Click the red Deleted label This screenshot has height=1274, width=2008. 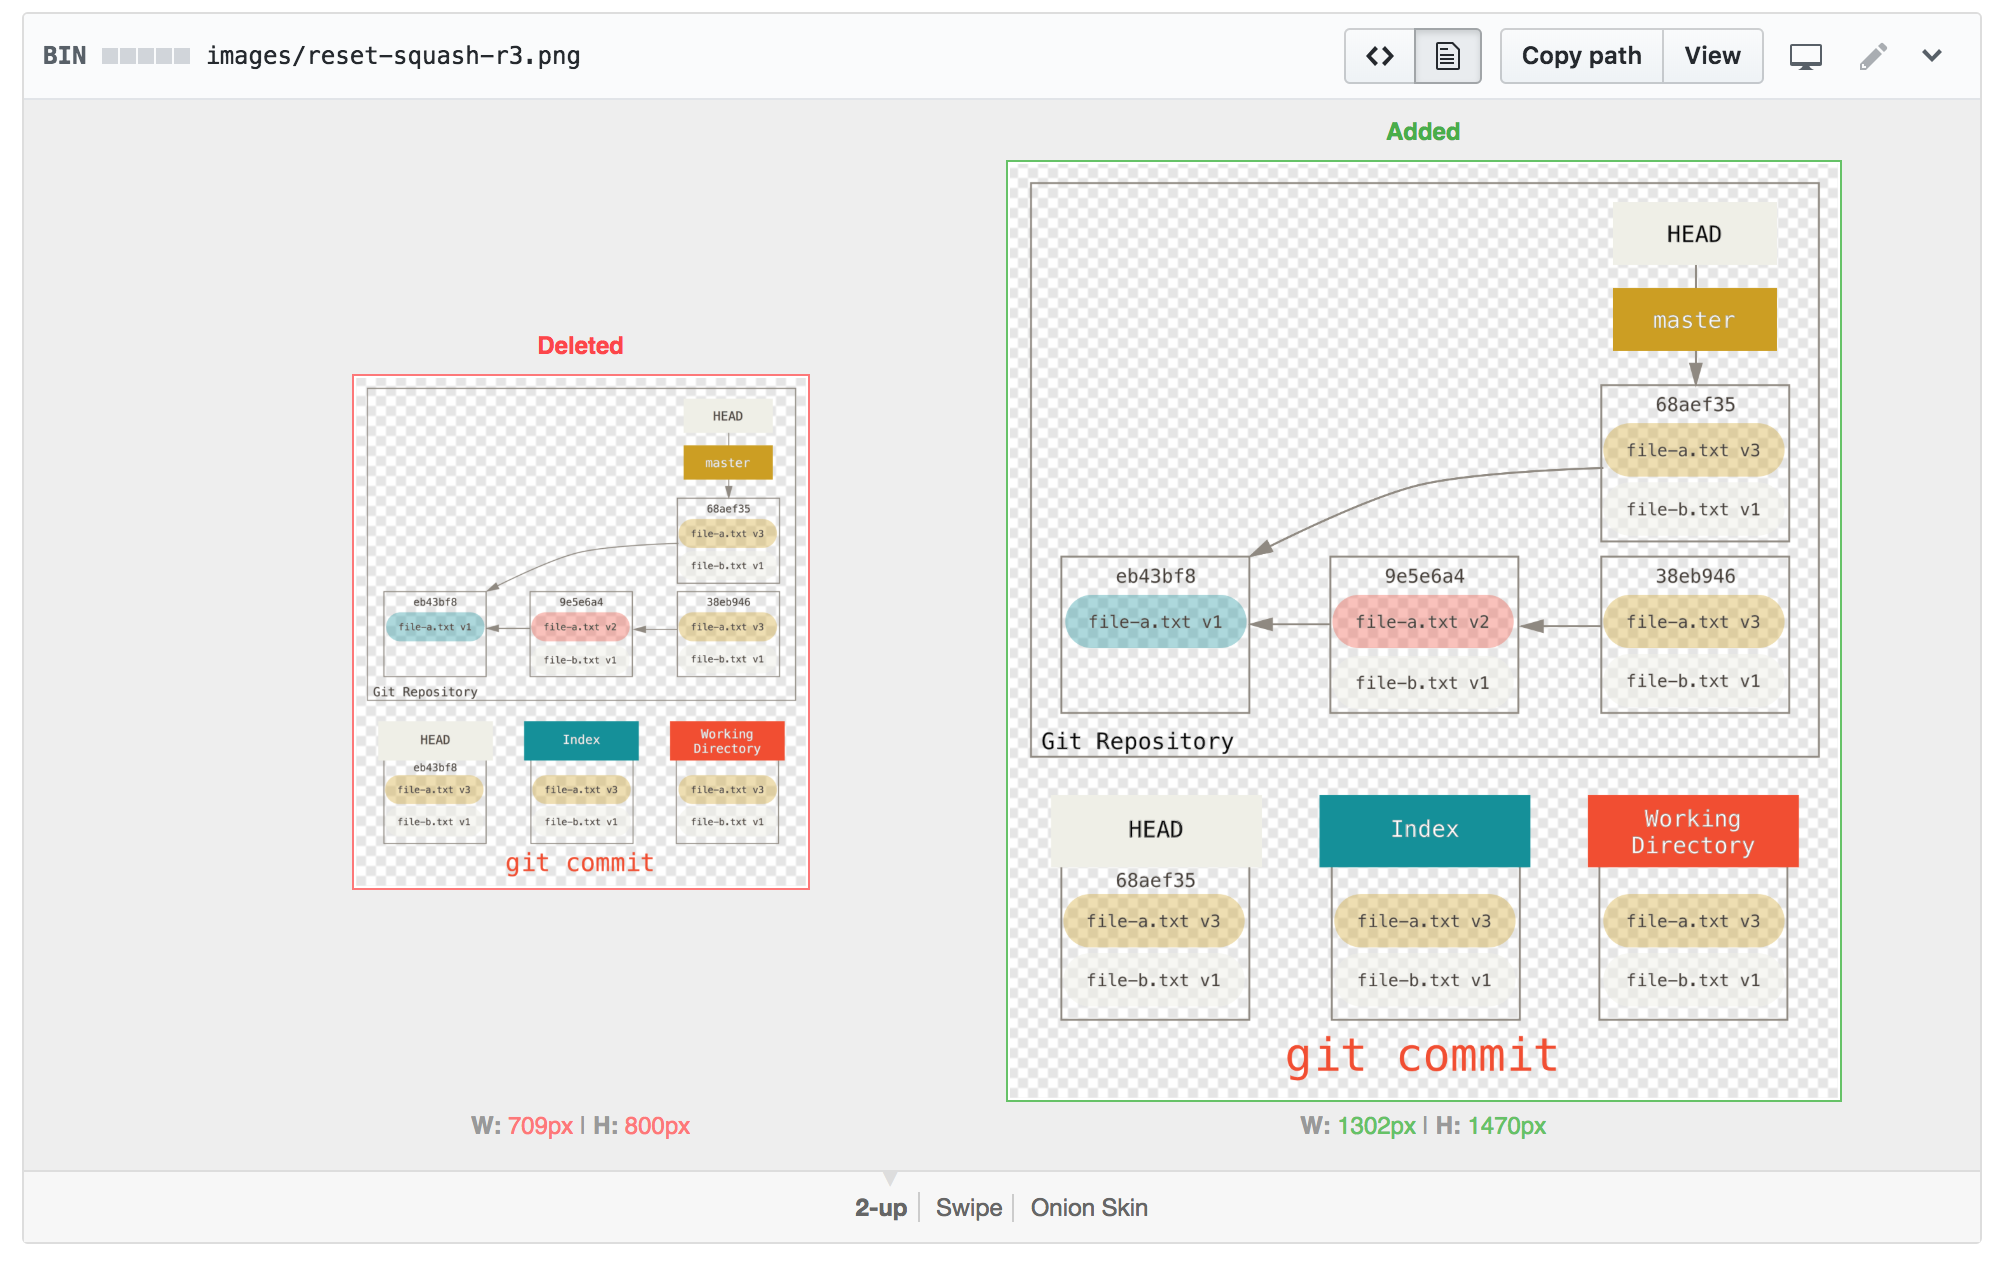(580, 345)
